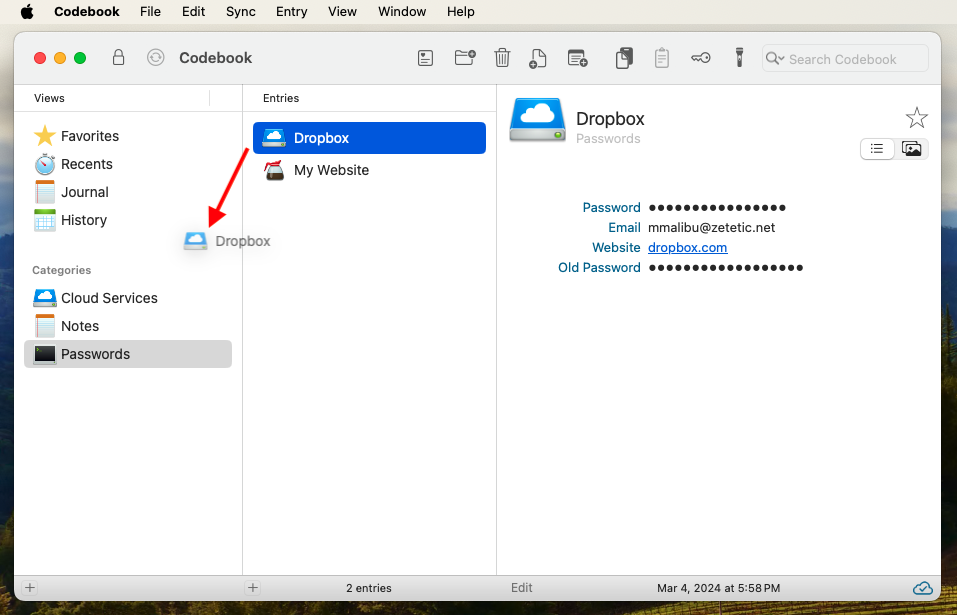This screenshot has width=957, height=615.
Task: Switch to image attachments view
Action: pyautogui.click(x=911, y=149)
